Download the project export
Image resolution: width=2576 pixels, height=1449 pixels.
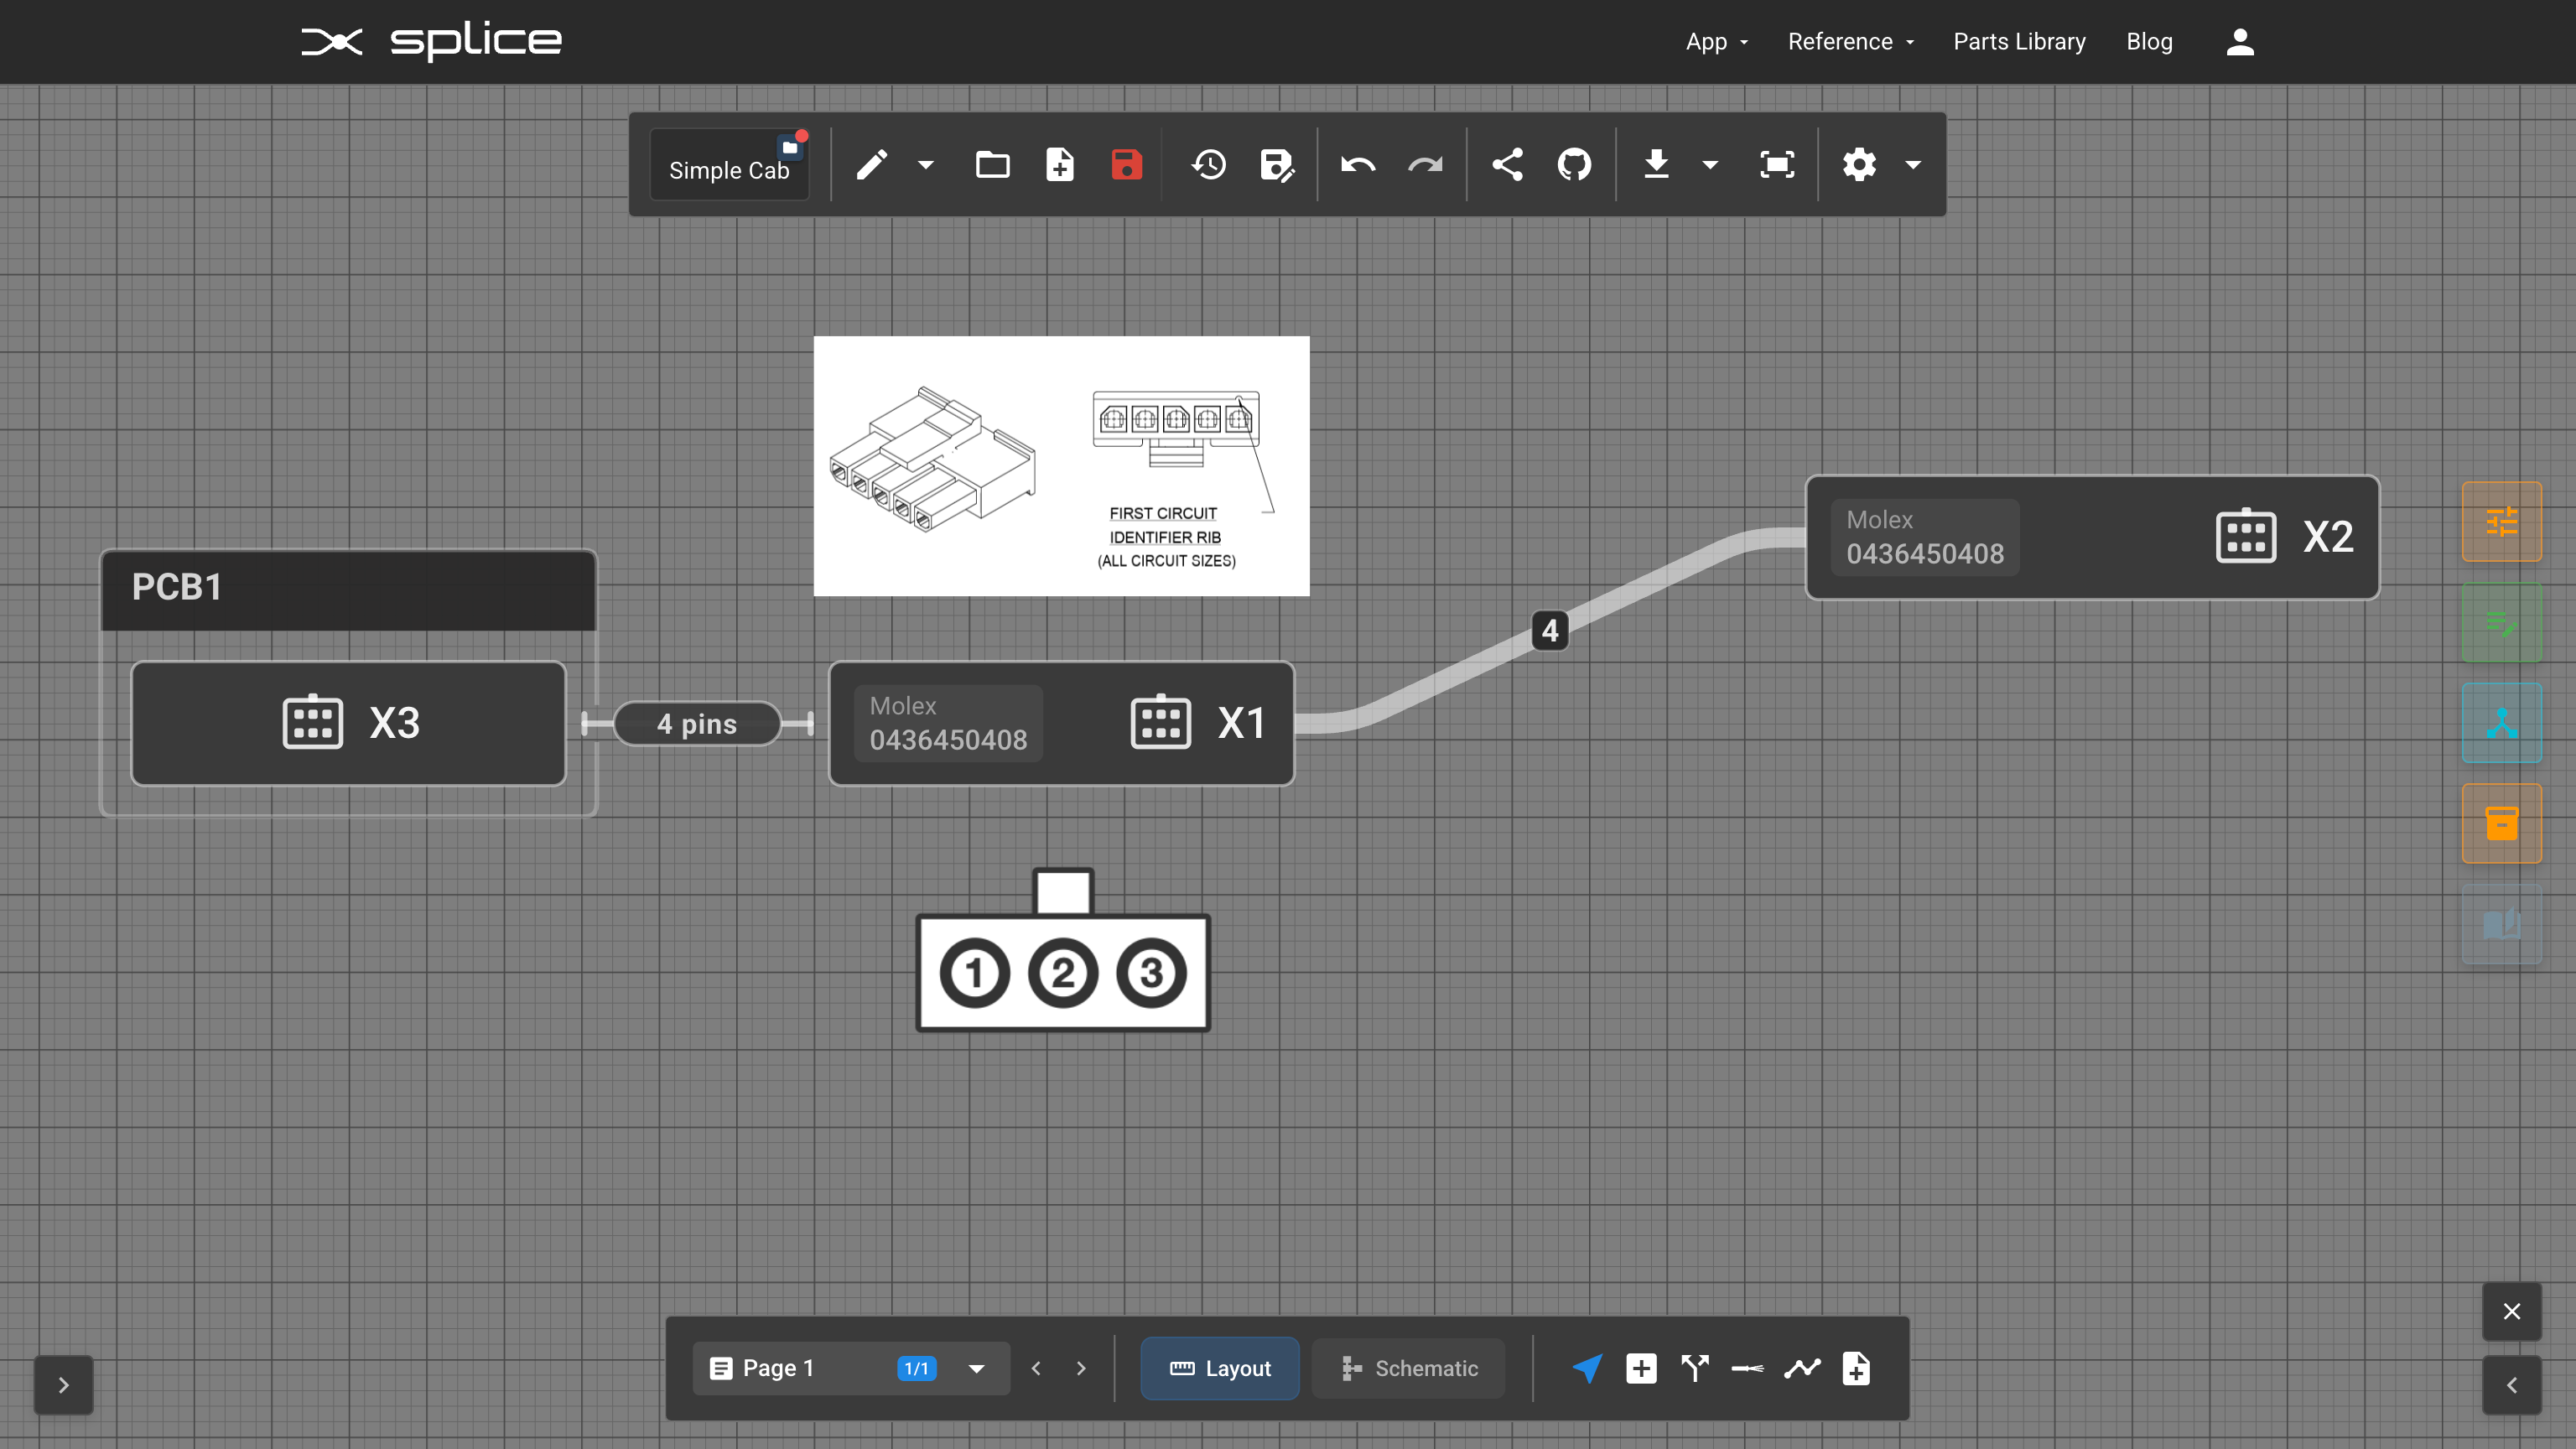(1656, 164)
